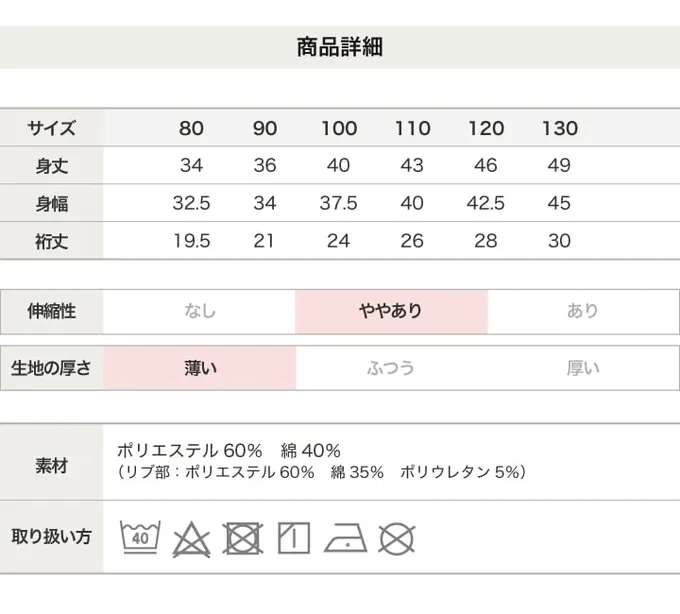Click the iron care symbol
Screen dimensions: 680x614
click(x=345, y=538)
